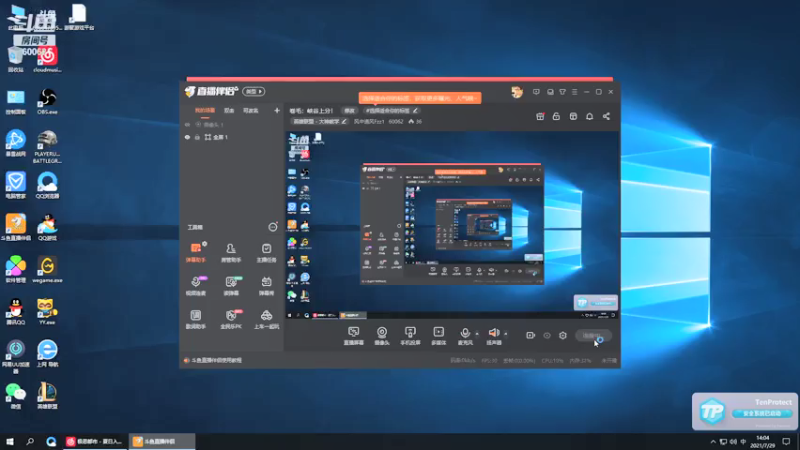Open the skin (shirt) icon in title bar
This screenshot has width=800, height=450.
562,92
